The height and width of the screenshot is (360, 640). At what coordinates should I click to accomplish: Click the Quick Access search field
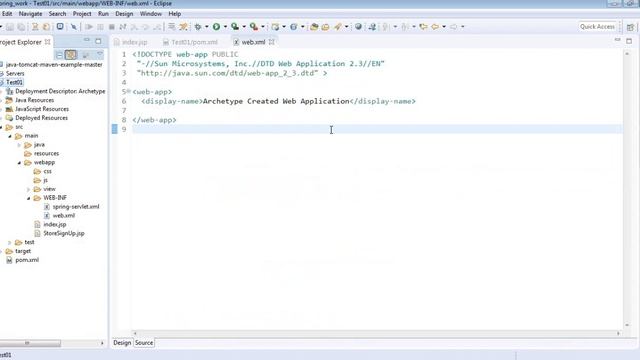[x=598, y=27]
